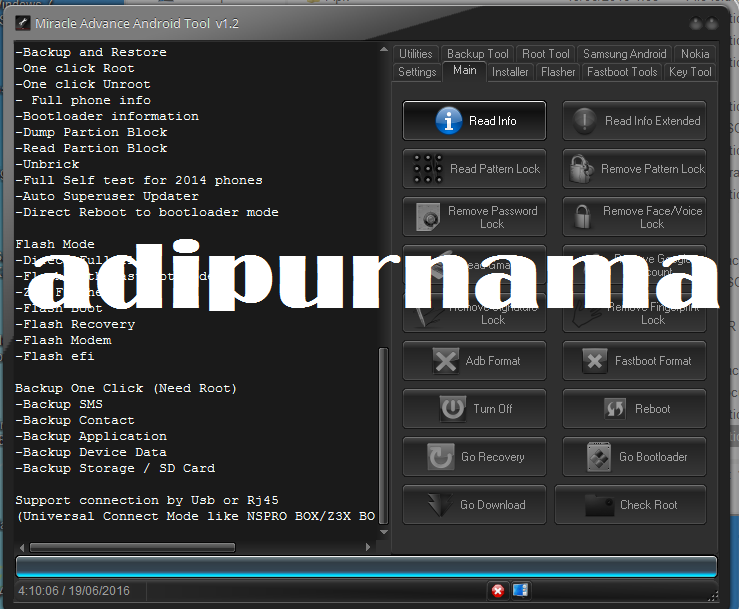Click the padlock icon on Remove Pattern Lock
Image resolution: width=739 pixels, height=609 pixels.
581,169
